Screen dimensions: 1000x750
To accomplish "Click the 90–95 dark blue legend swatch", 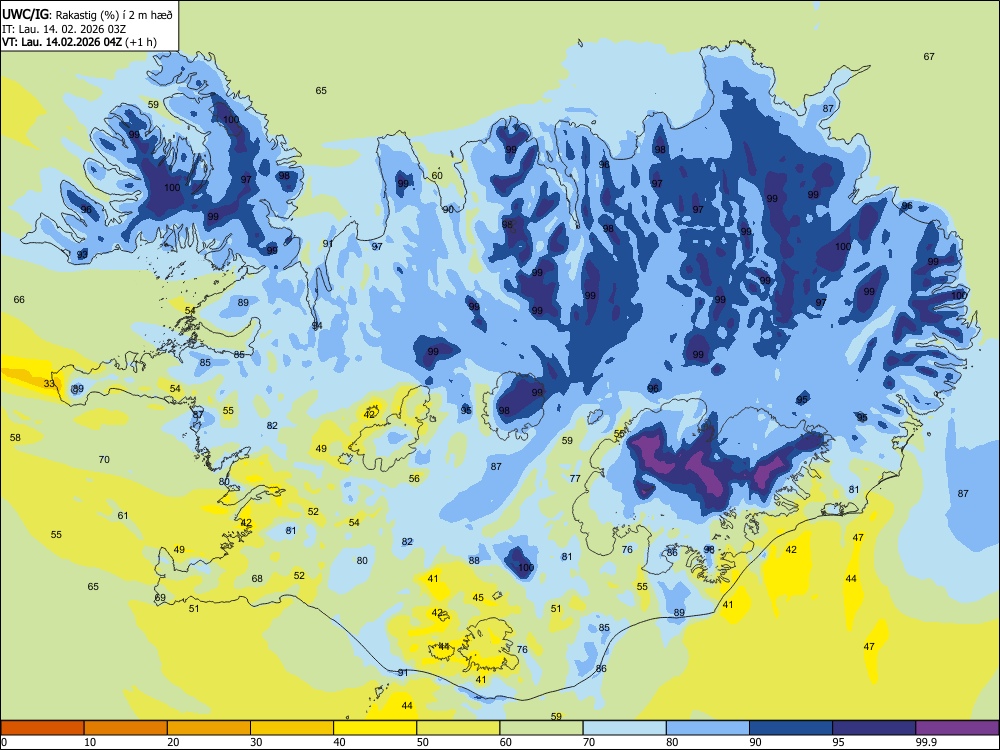I will [x=791, y=728].
